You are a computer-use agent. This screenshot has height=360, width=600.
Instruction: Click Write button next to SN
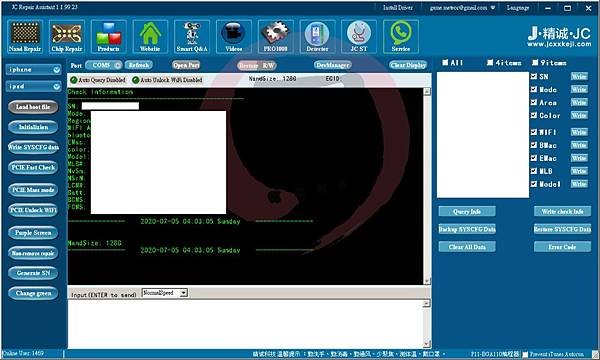tap(579, 77)
